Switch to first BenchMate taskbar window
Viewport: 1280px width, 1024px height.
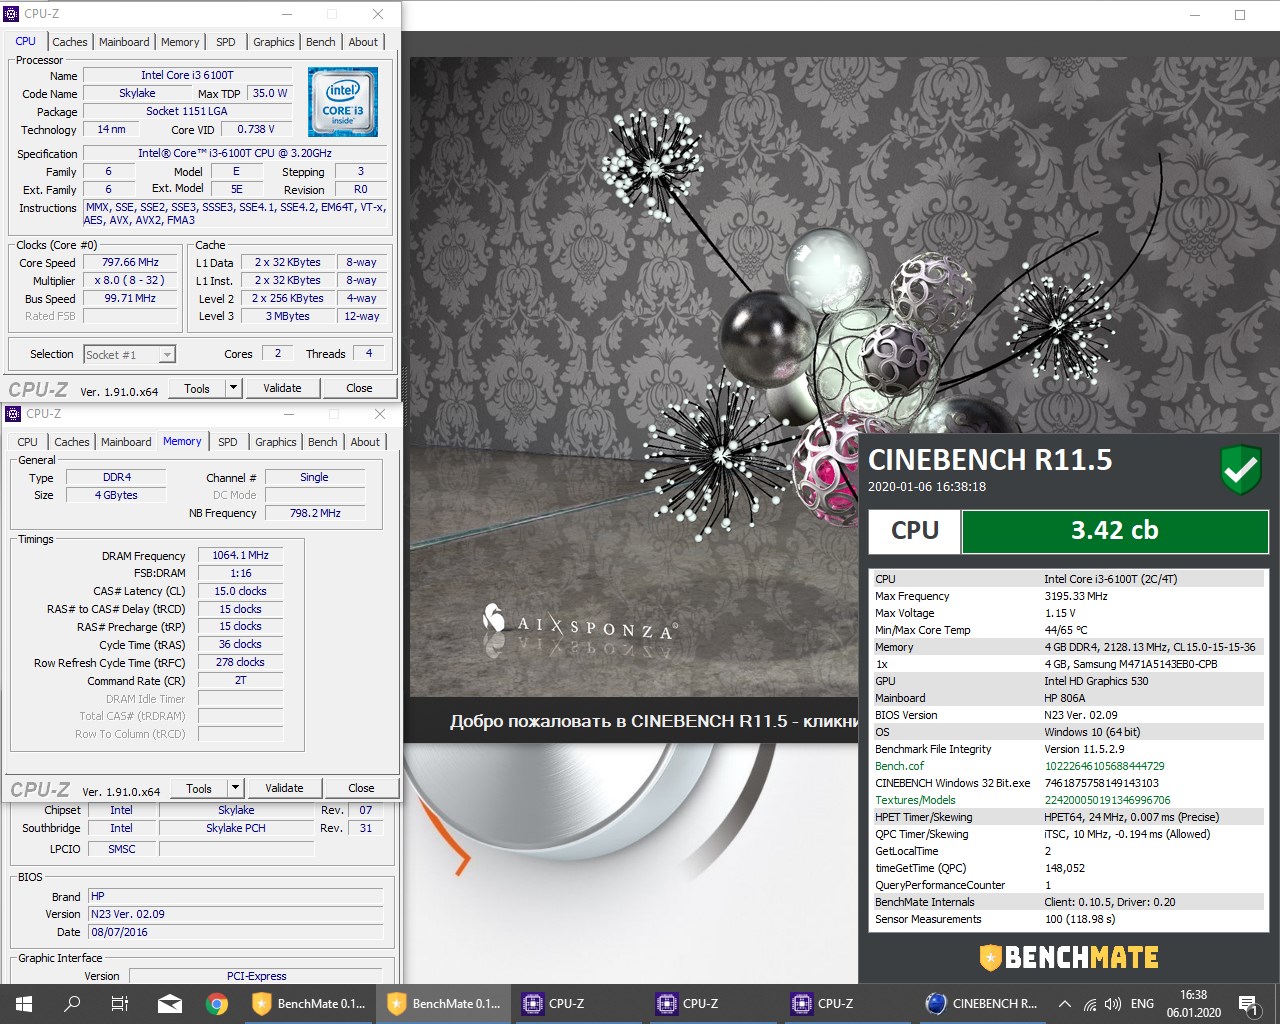(x=308, y=1003)
